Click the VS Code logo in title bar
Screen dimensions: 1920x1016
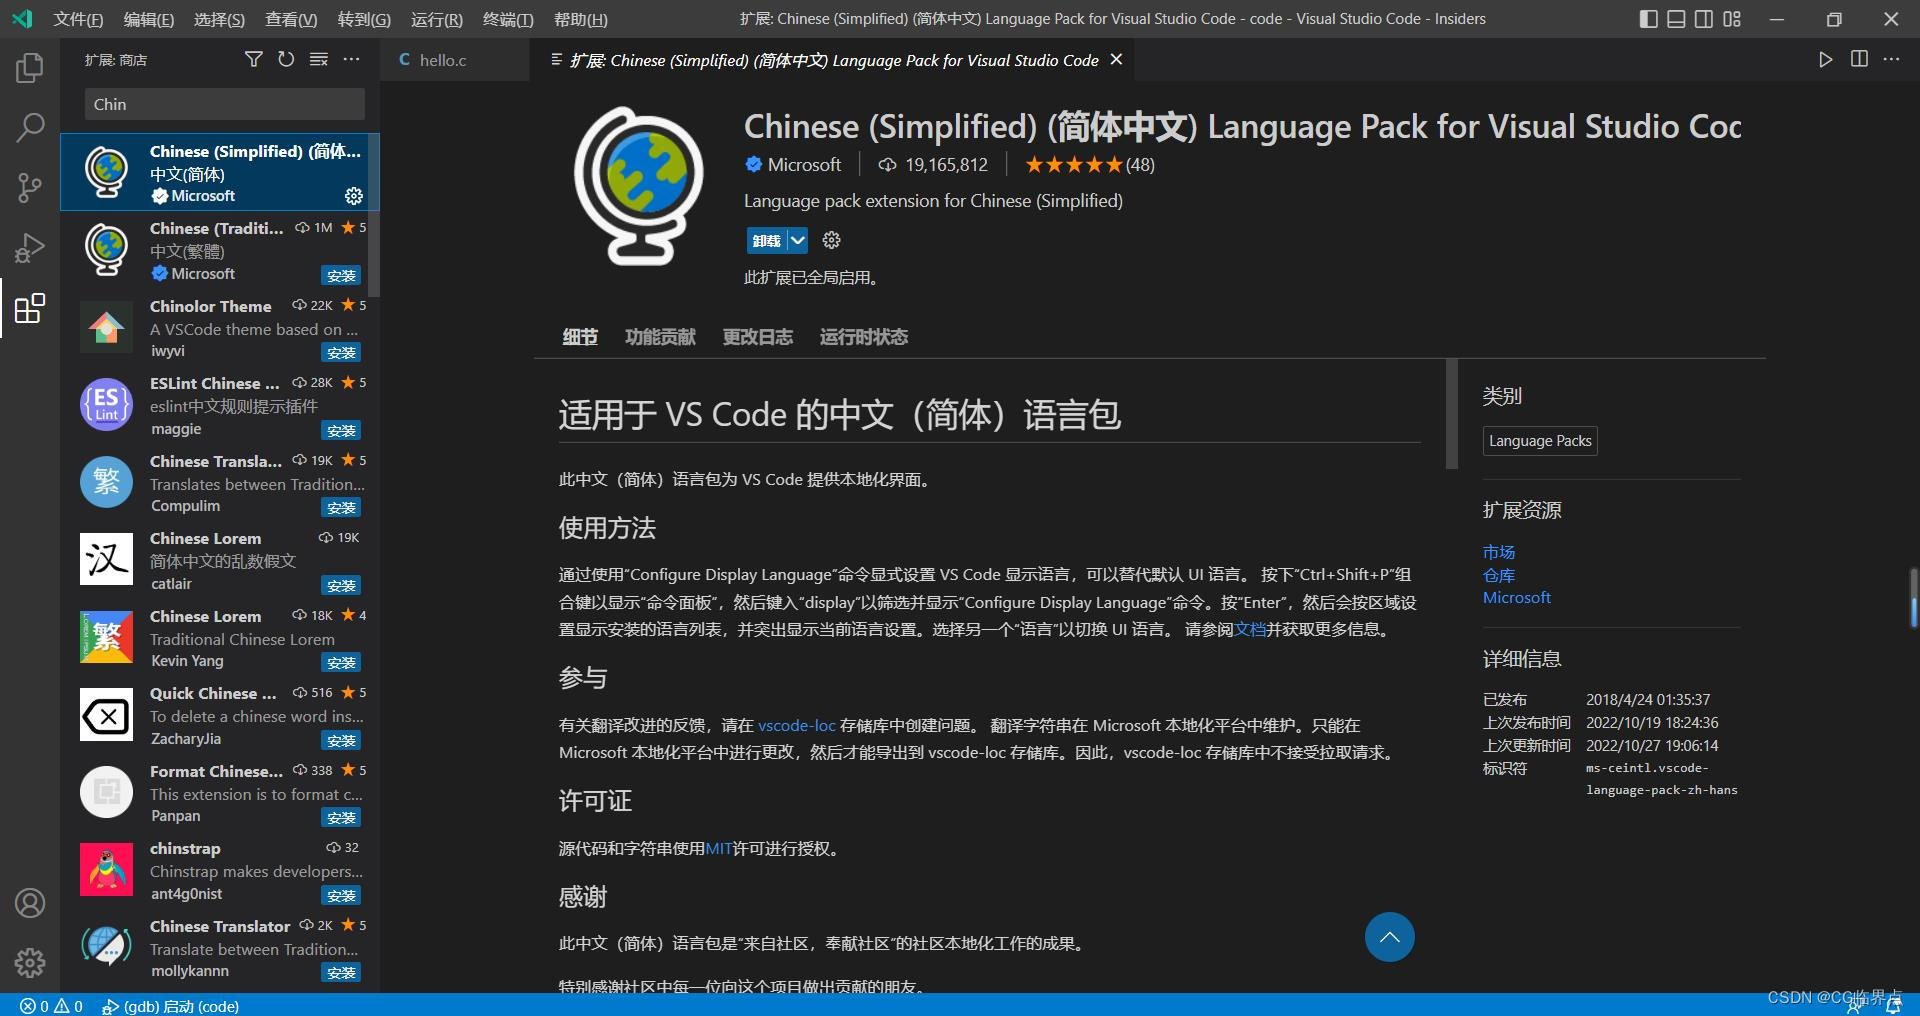(x=22, y=19)
